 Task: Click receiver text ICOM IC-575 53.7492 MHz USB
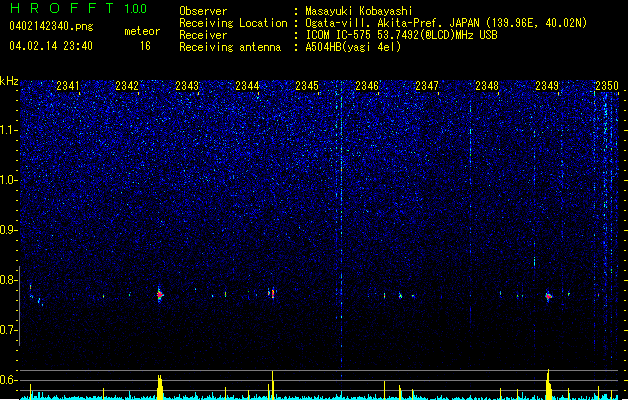pyautogui.click(x=401, y=35)
